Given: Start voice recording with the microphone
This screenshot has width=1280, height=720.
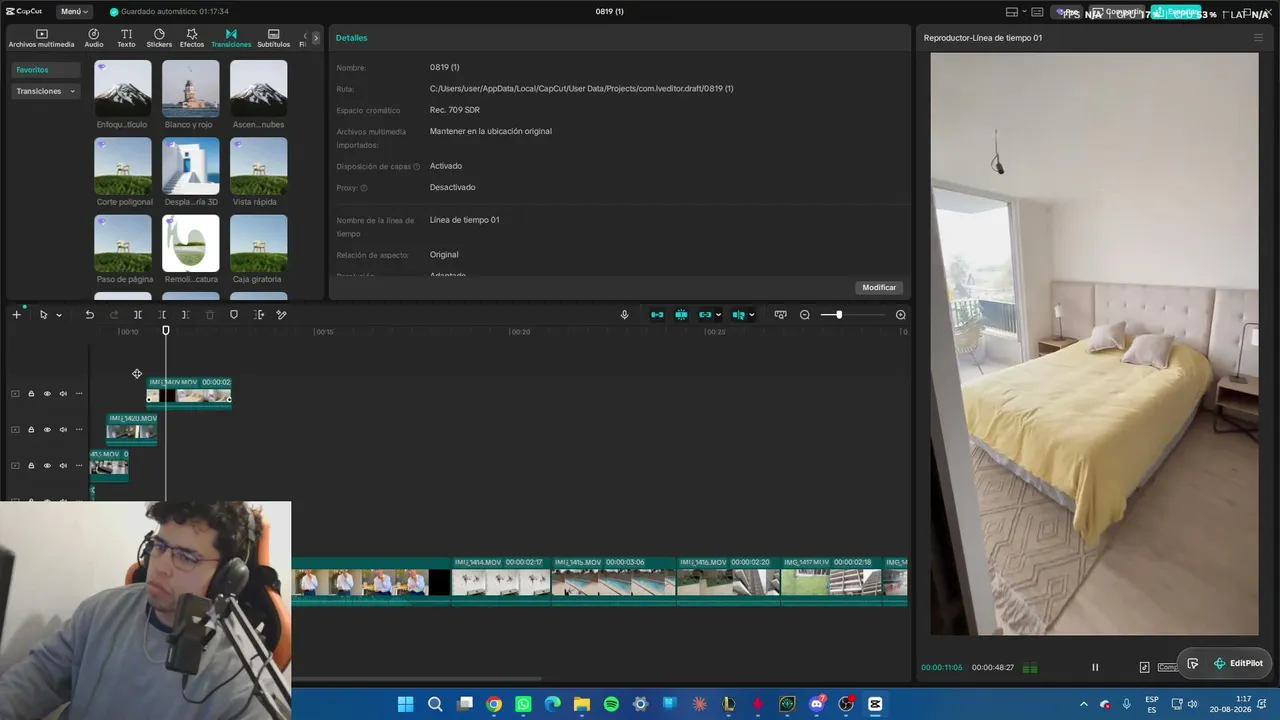Looking at the screenshot, I should (x=625, y=315).
